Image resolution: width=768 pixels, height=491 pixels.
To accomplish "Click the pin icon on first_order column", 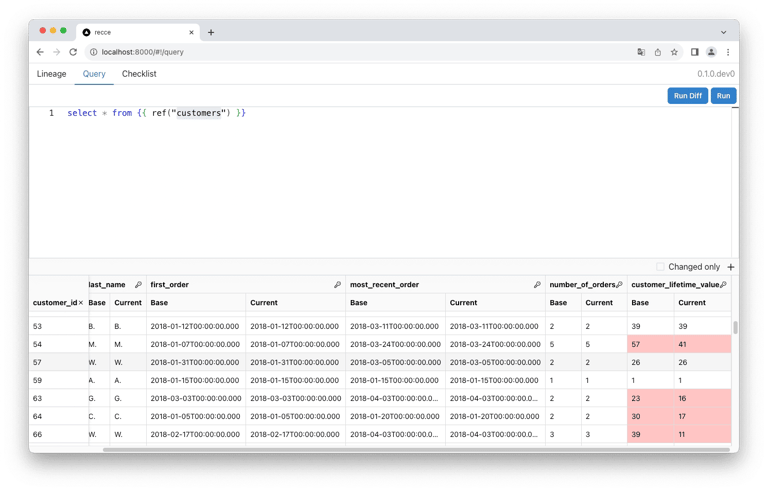I will 337,285.
